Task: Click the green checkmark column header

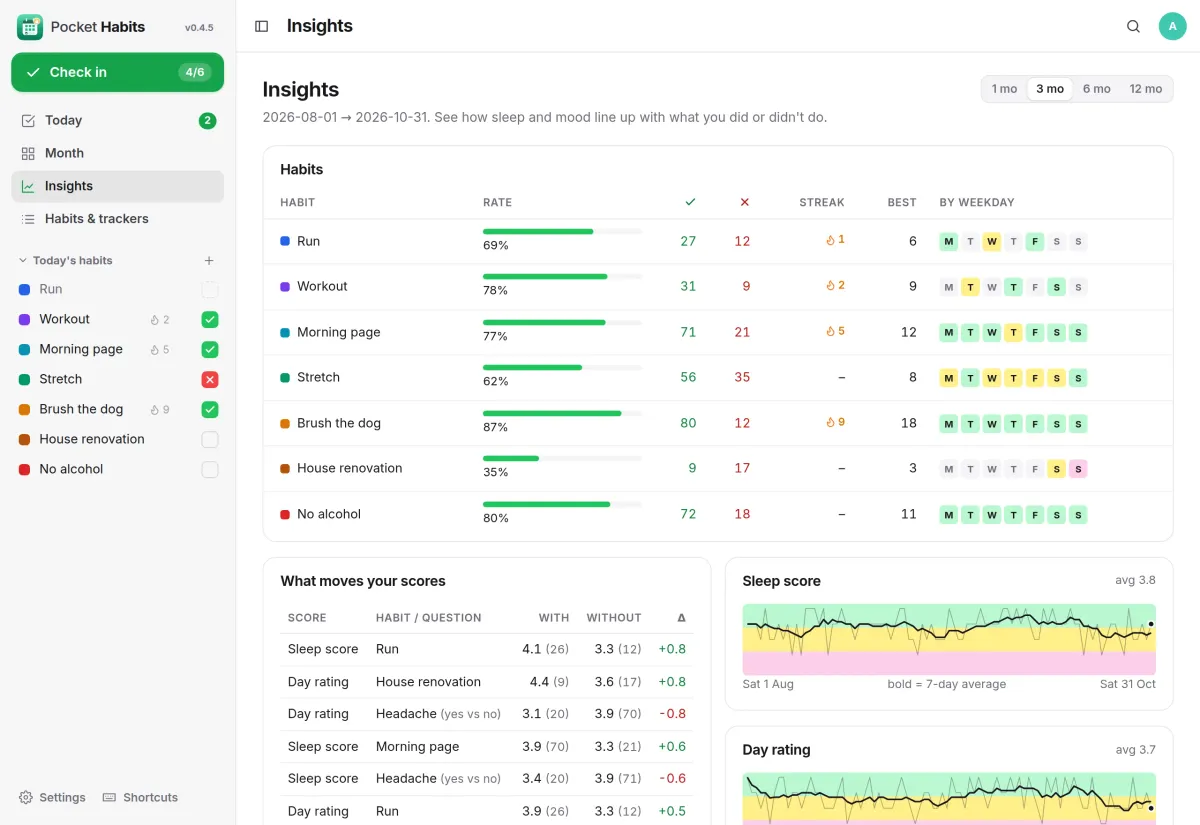Action: click(690, 202)
